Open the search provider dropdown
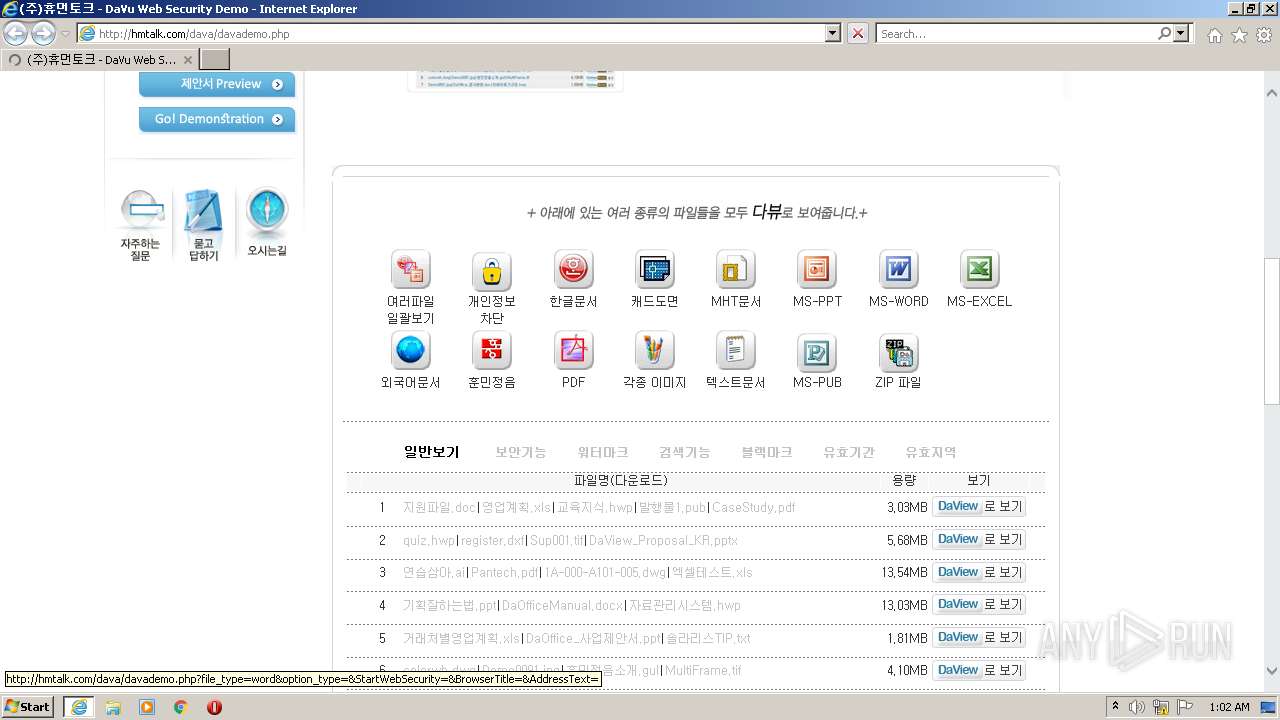1280x720 pixels. (1183, 33)
